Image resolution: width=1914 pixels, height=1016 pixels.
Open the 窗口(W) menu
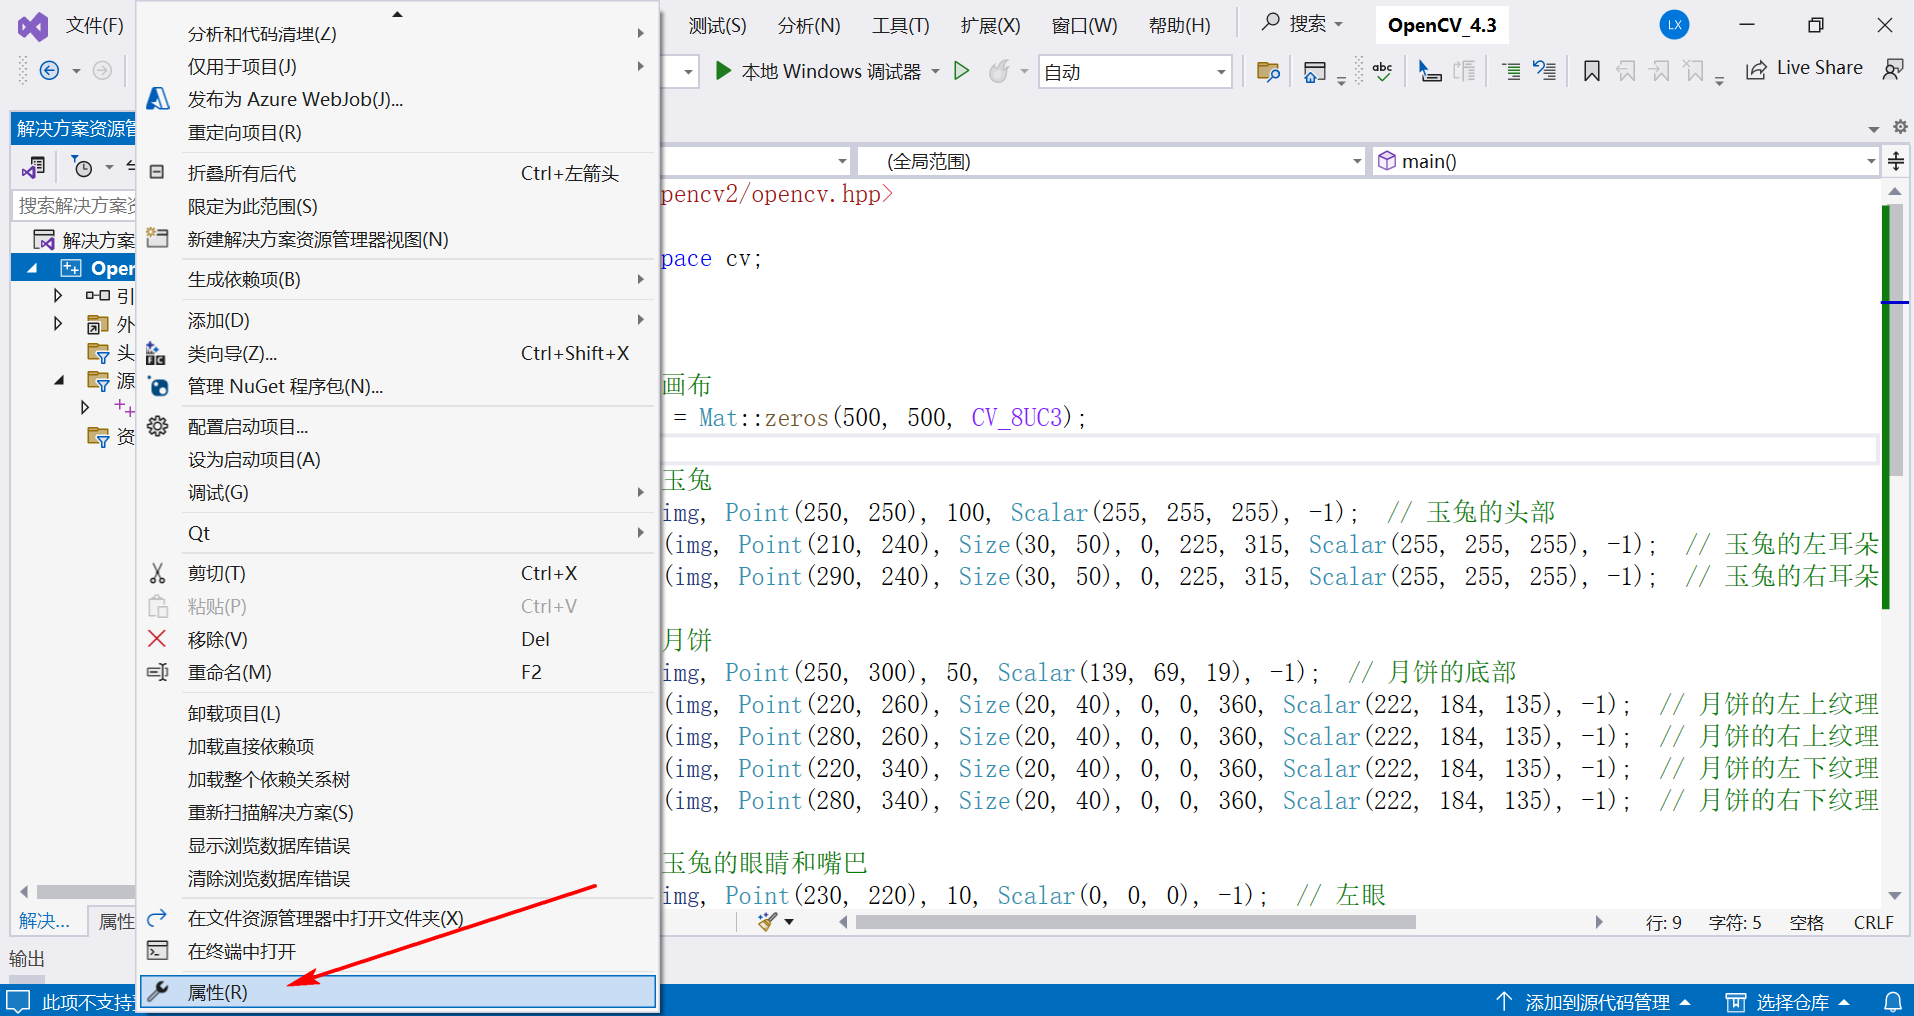1085,25
